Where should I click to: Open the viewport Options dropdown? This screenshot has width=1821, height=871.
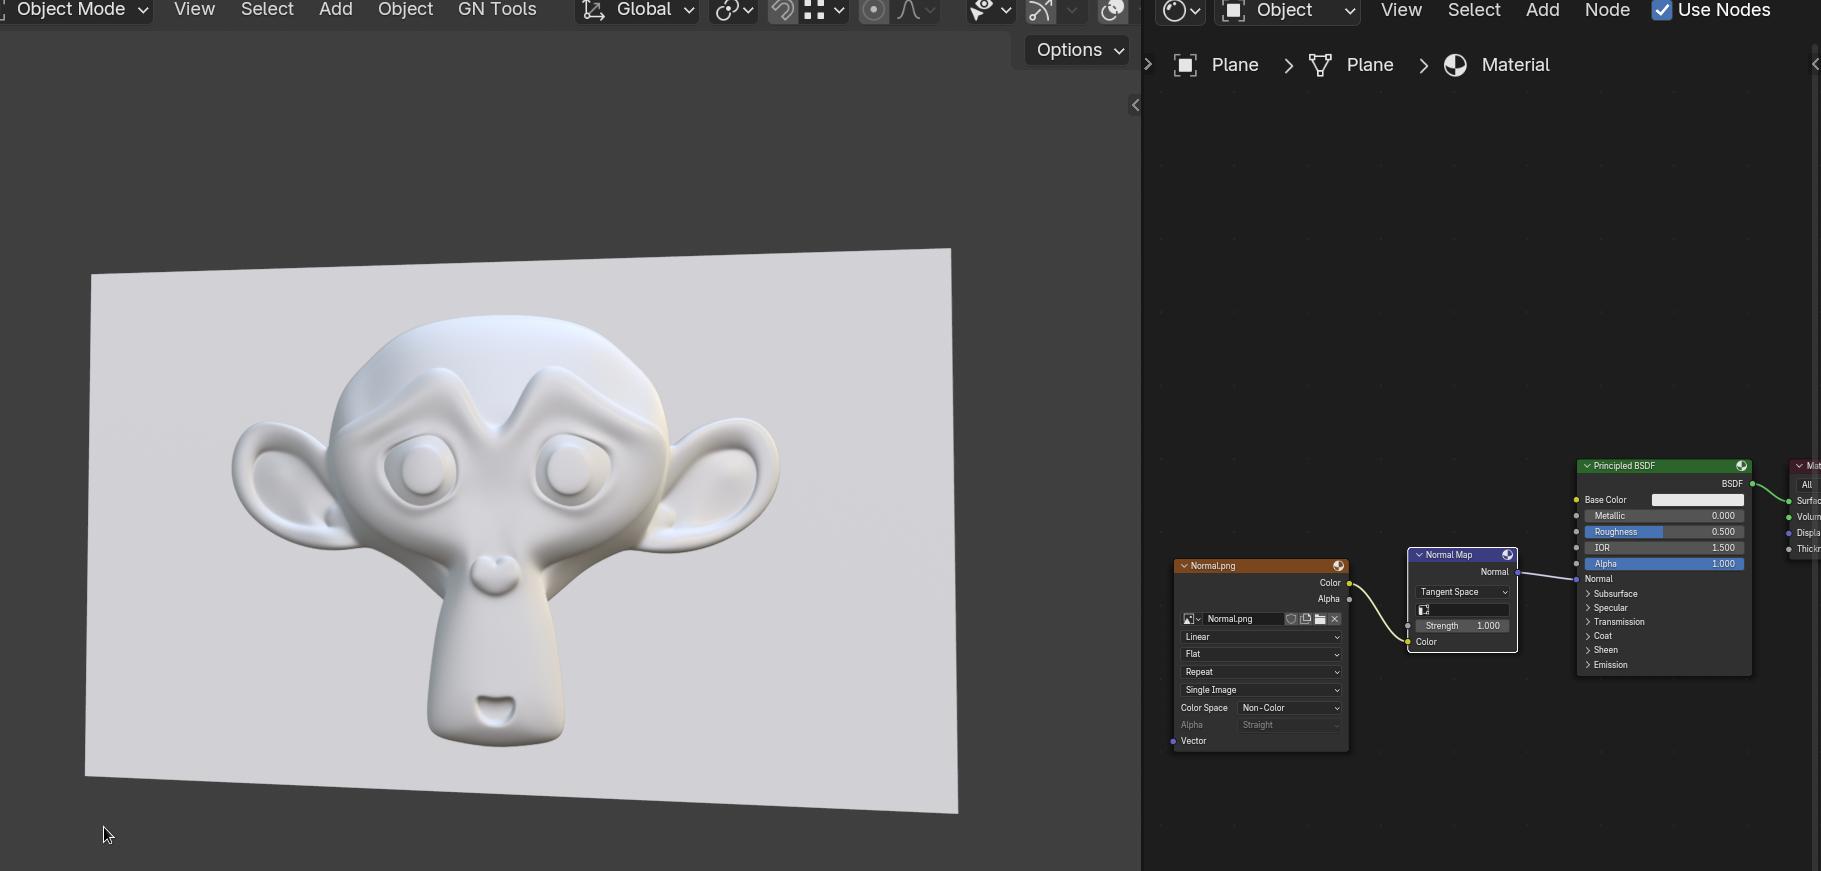coord(1077,50)
